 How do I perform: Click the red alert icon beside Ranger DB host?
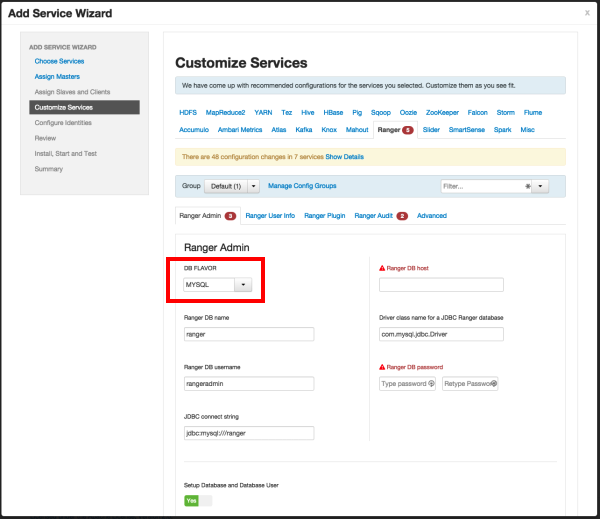point(382,268)
